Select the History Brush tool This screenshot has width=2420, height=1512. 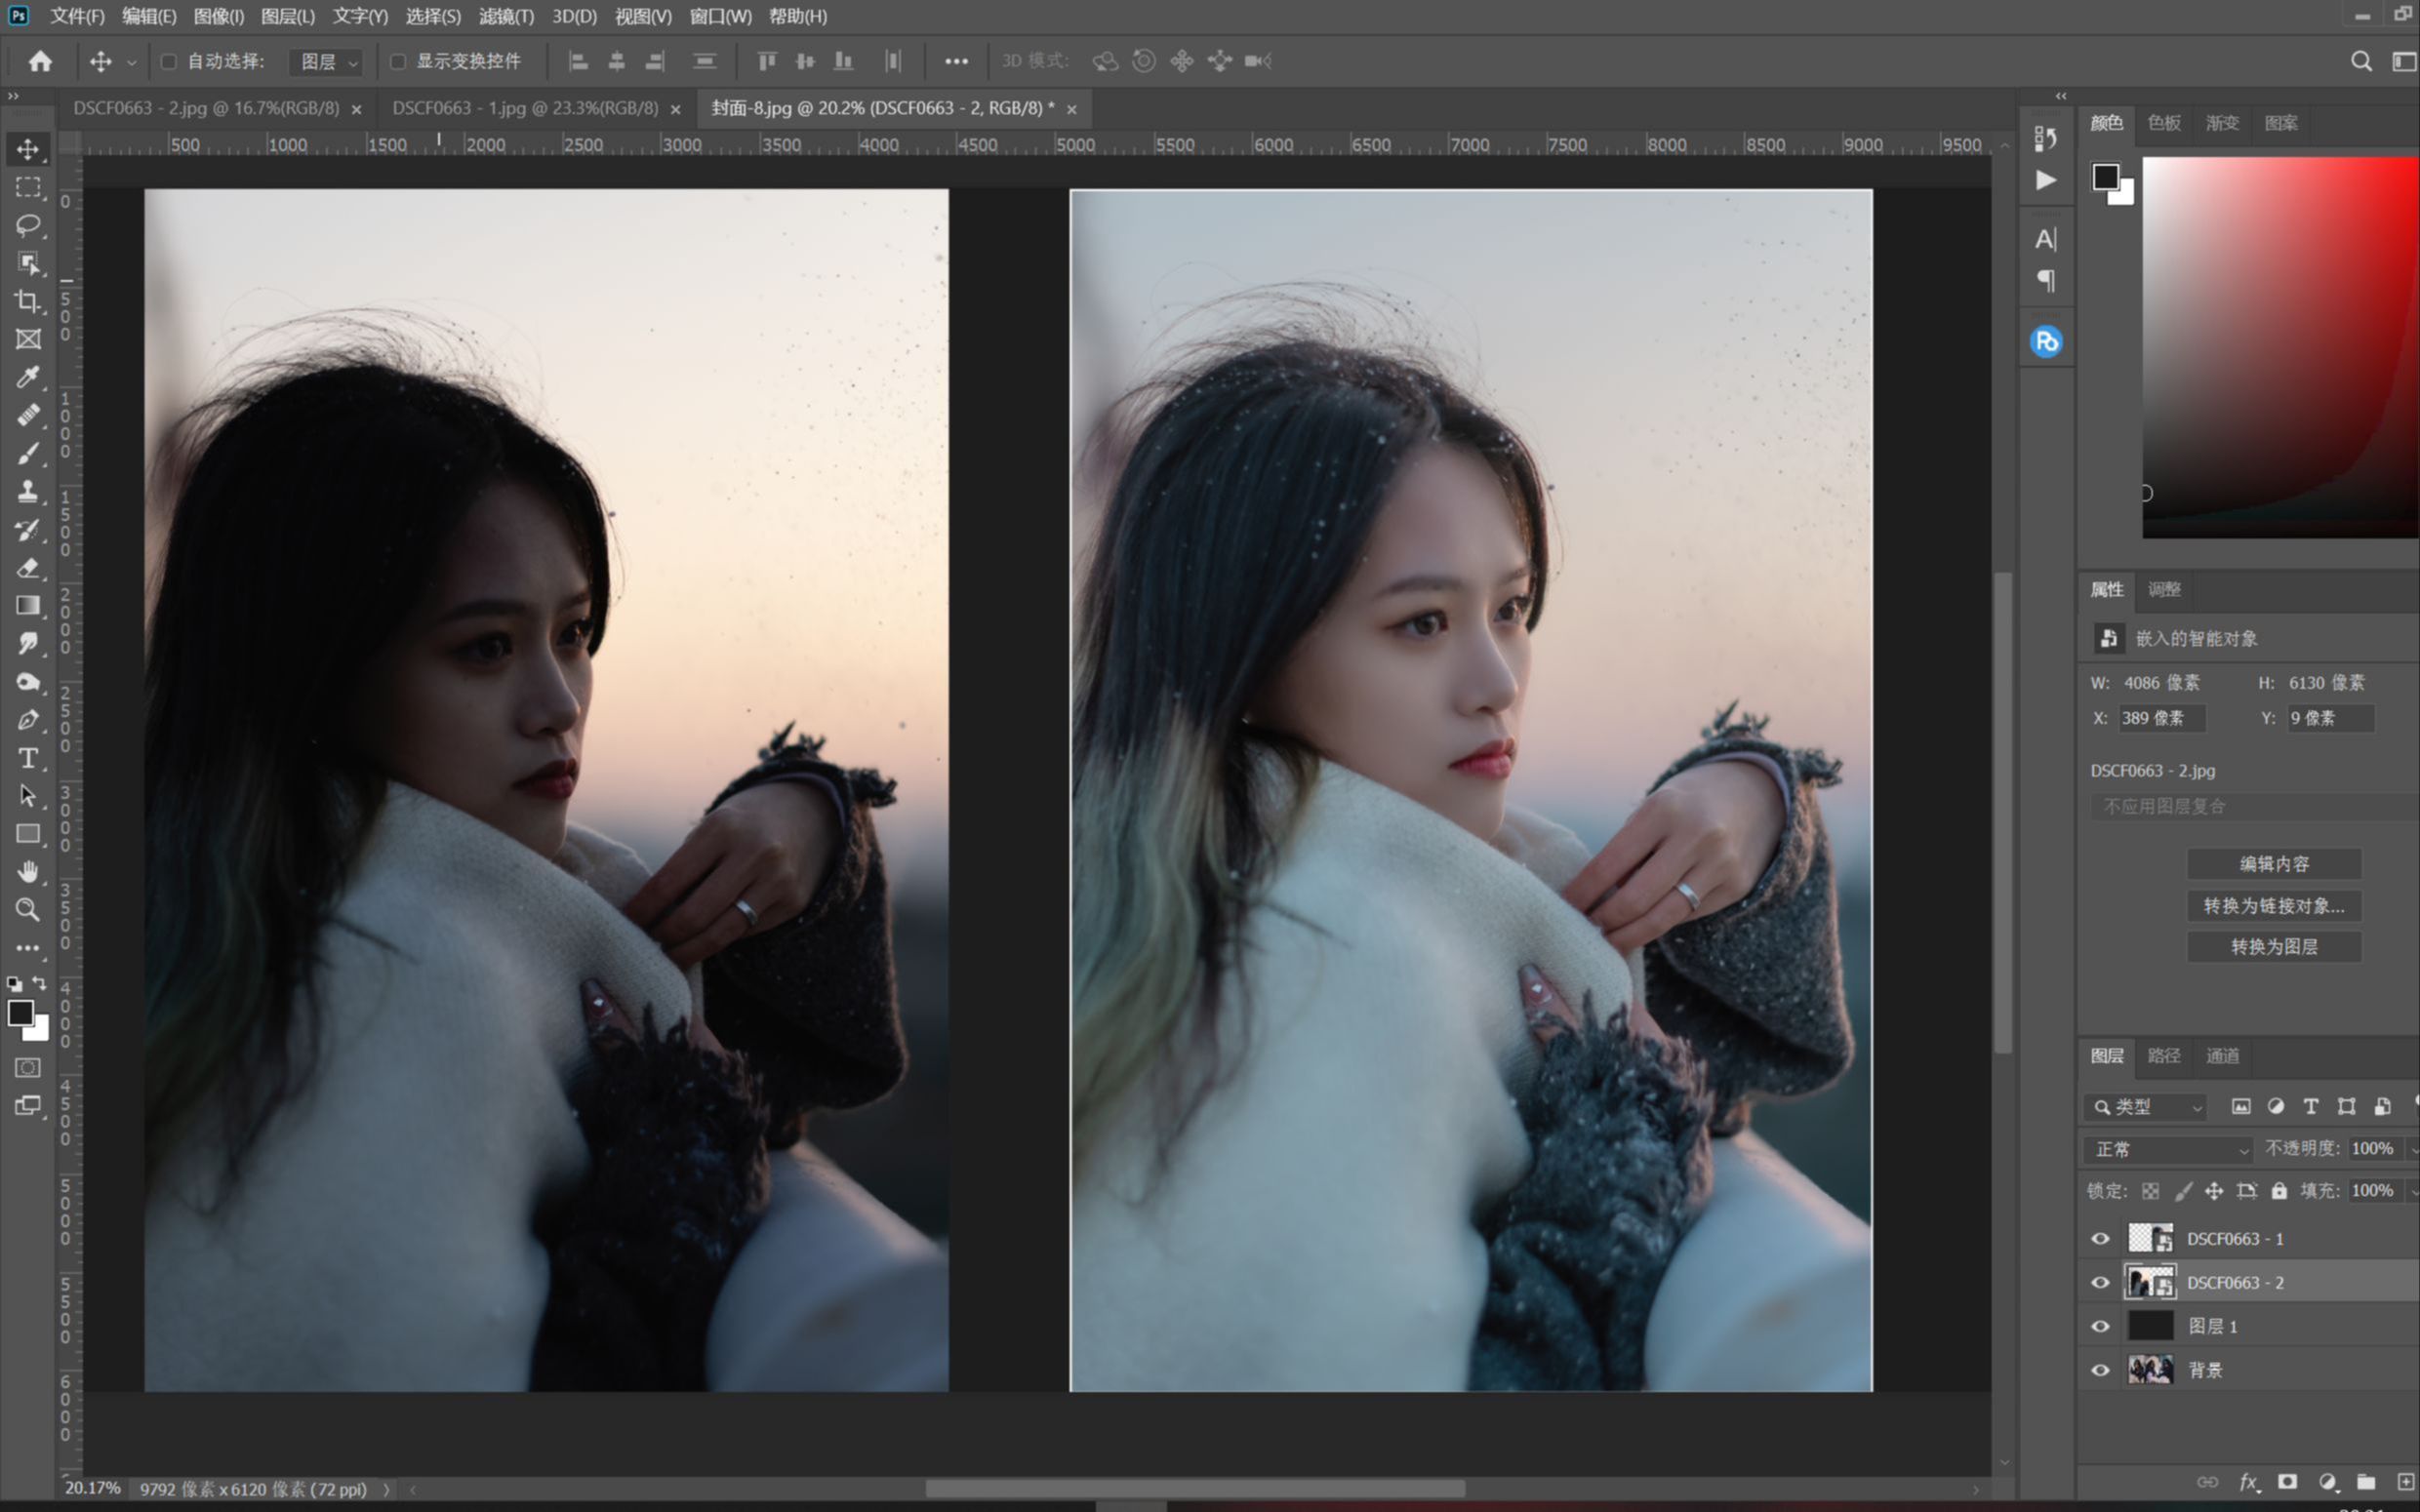pos(28,529)
